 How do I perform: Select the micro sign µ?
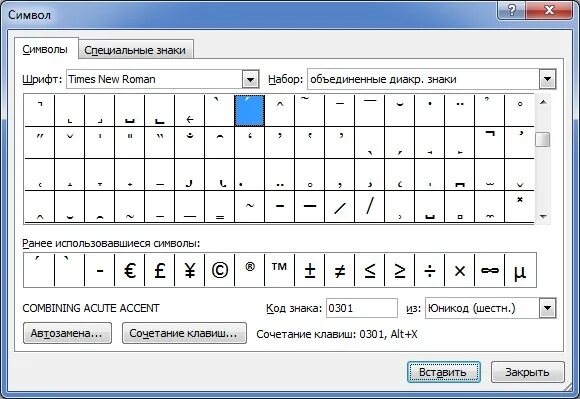[520, 270]
